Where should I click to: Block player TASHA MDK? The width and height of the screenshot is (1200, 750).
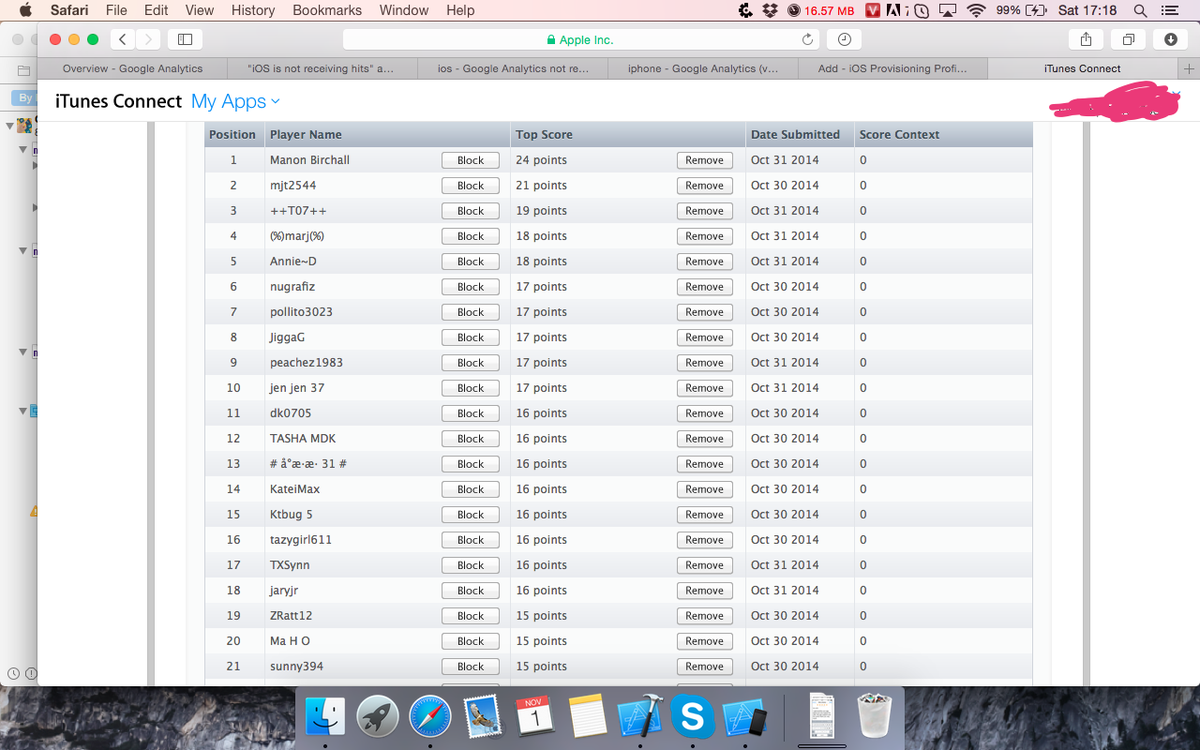[x=470, y=439]
